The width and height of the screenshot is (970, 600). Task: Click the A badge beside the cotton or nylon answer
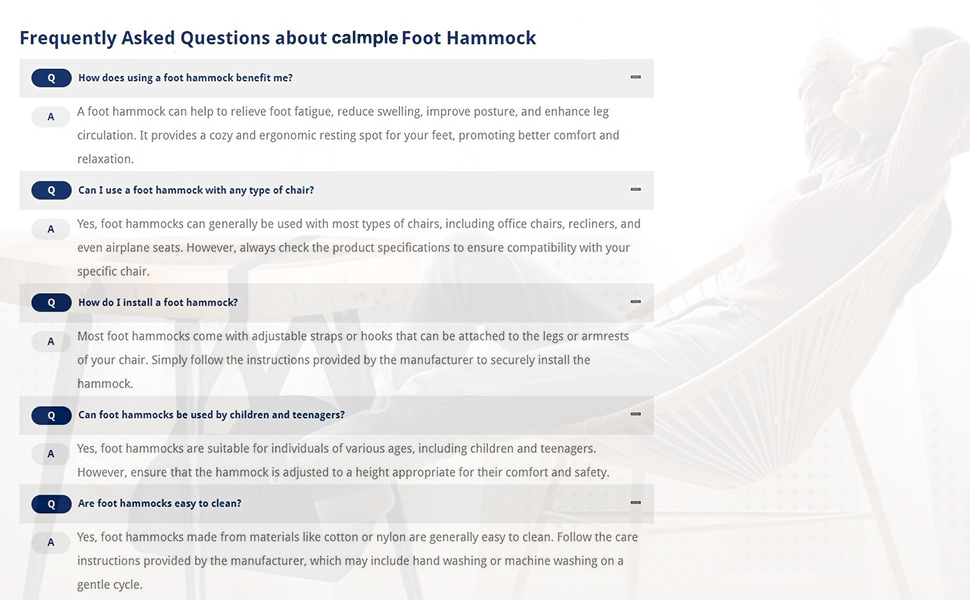51,542
